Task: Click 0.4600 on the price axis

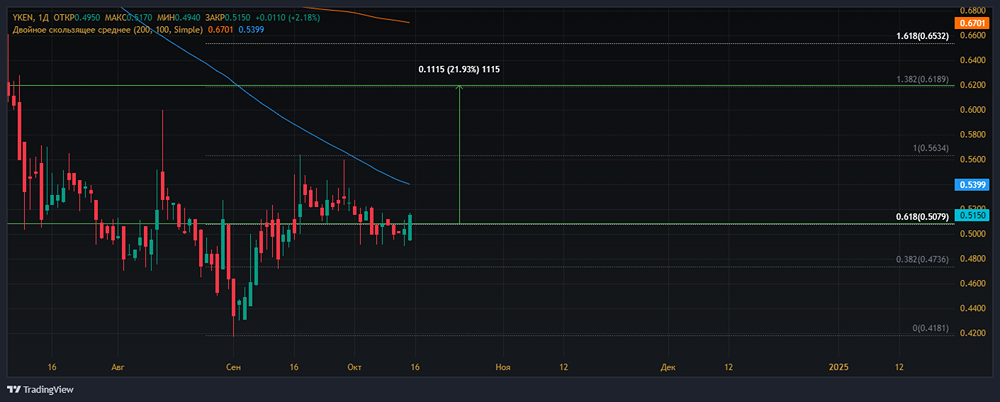Action: pos(972,285)
